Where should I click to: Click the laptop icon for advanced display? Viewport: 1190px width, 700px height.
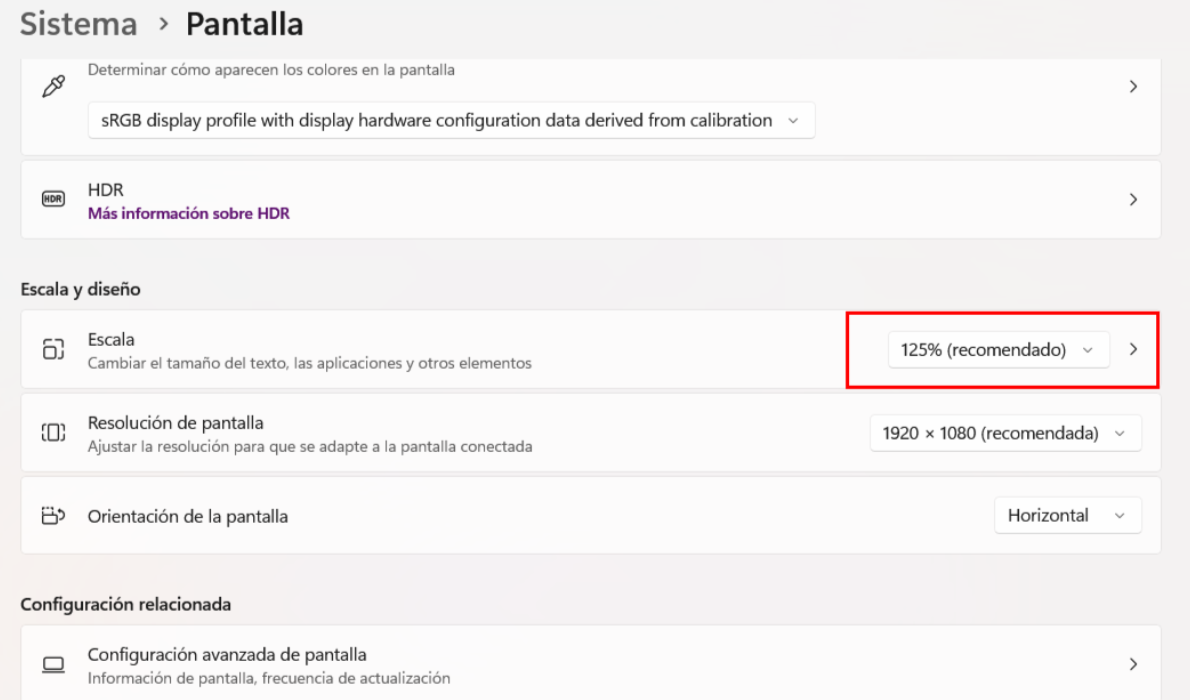(53, 665)
